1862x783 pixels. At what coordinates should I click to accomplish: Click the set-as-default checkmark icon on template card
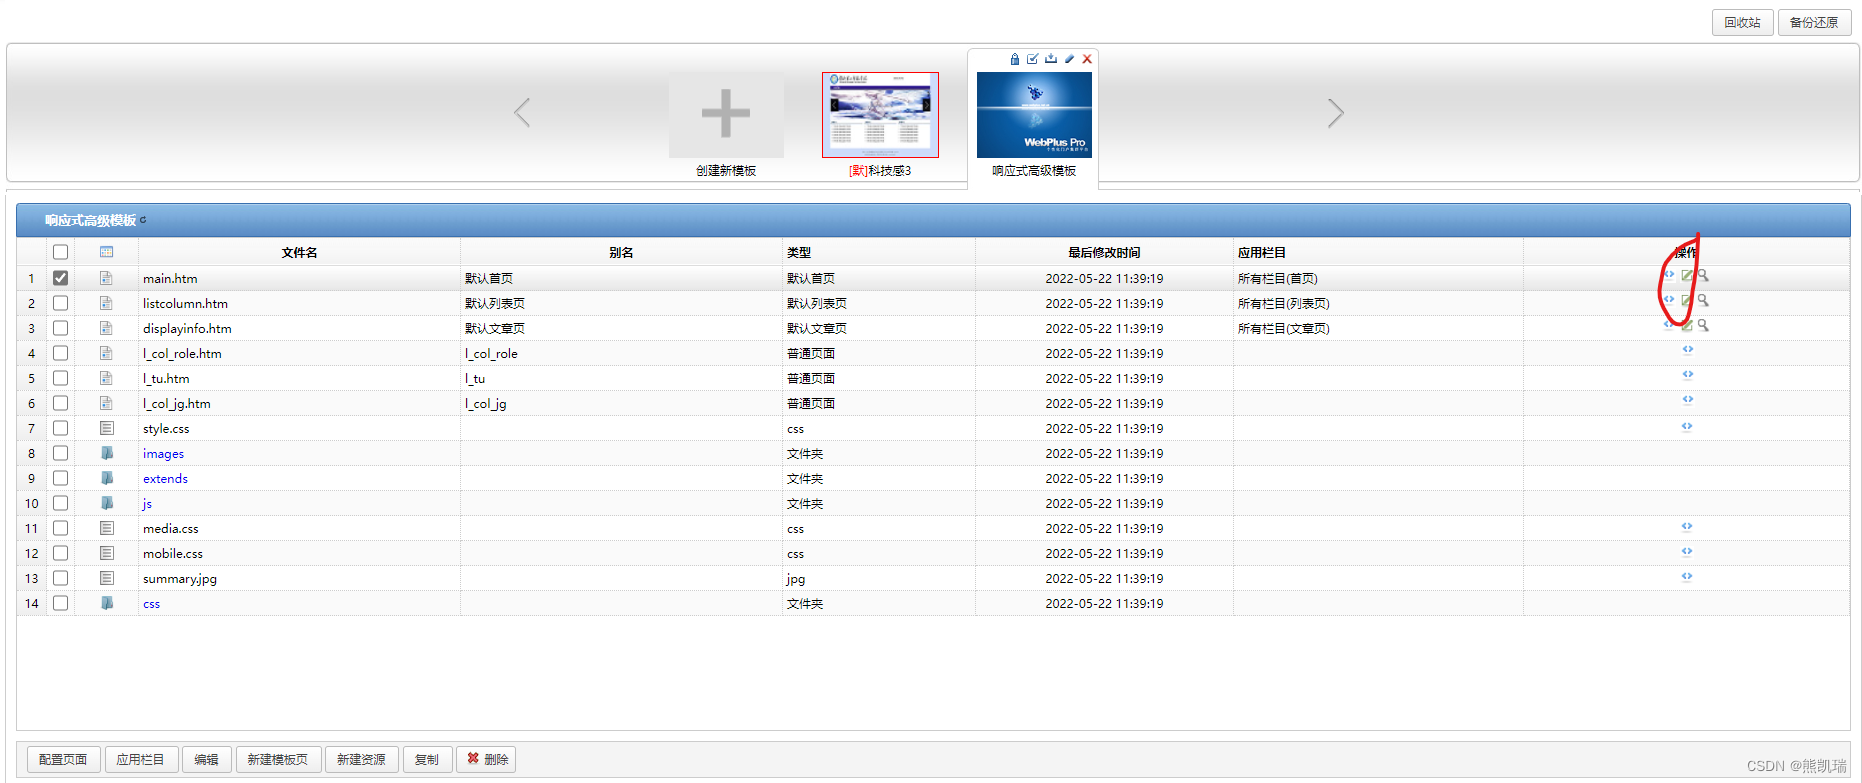click(1033, 59)
